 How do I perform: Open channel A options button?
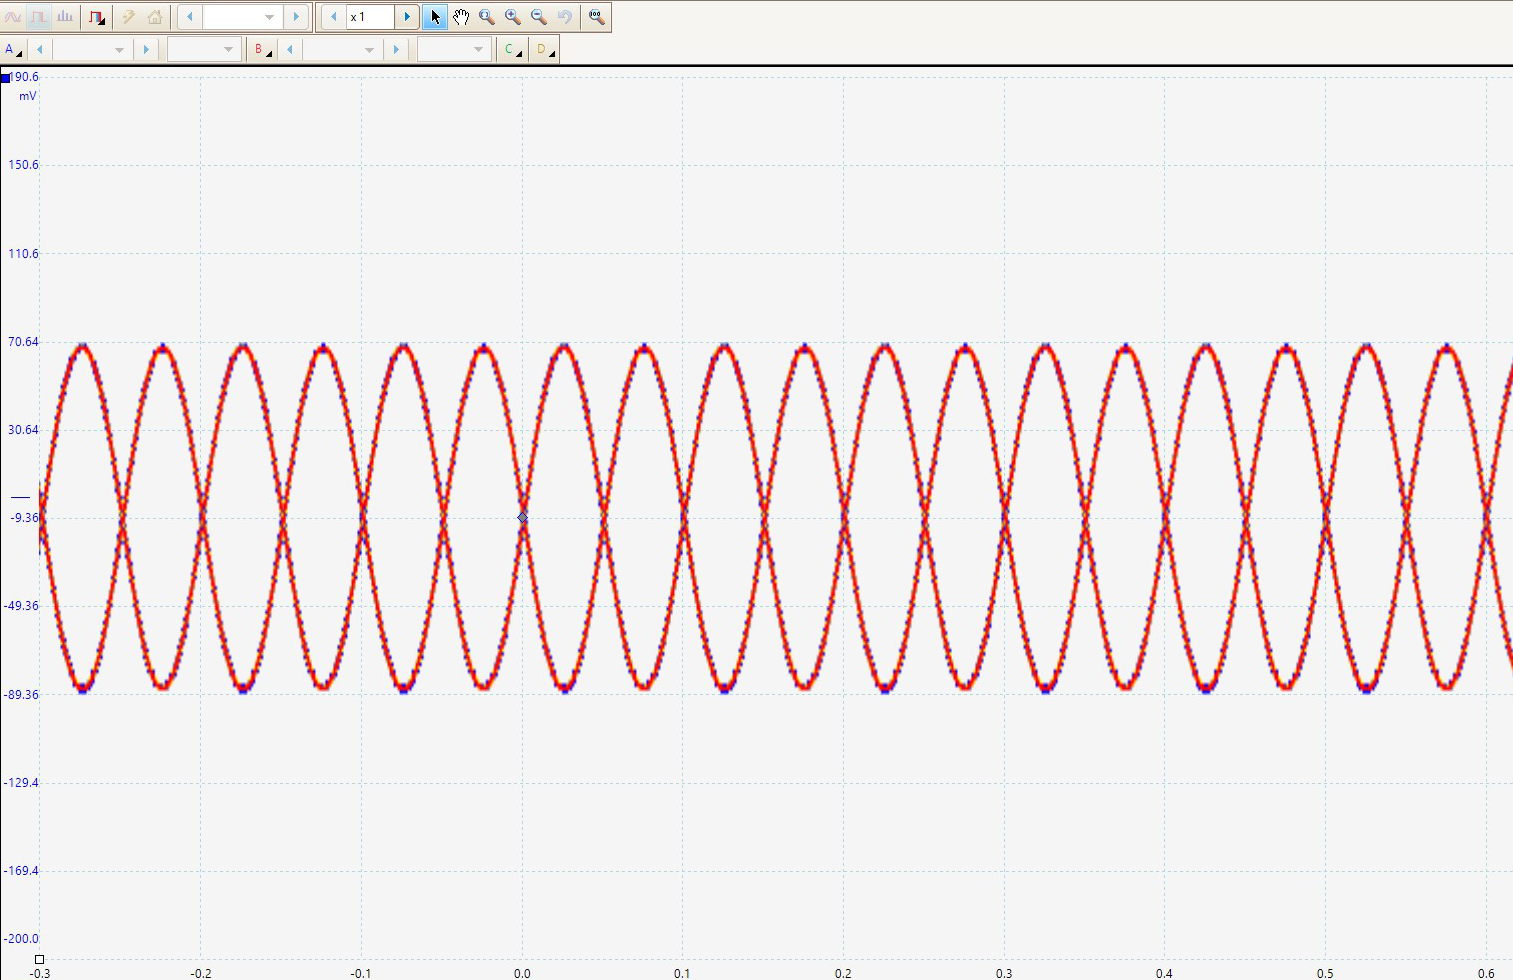13,49
